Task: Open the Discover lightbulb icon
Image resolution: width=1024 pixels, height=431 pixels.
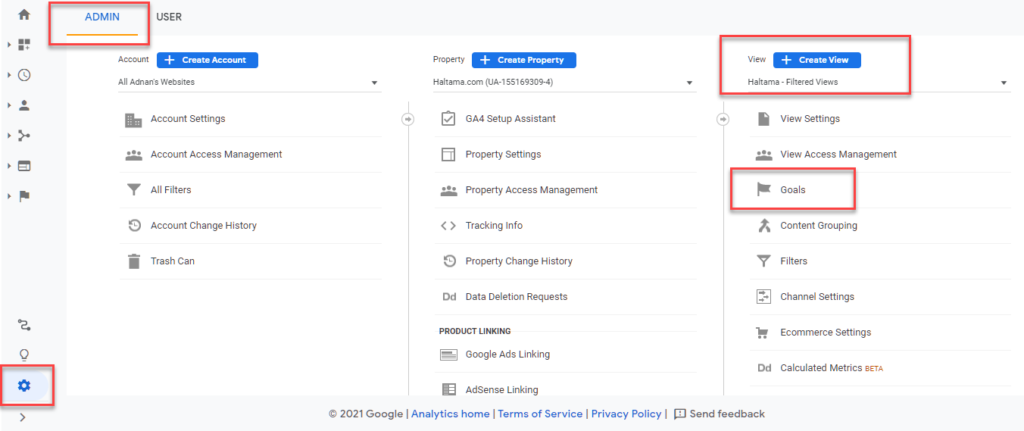Action: point(24,355)
